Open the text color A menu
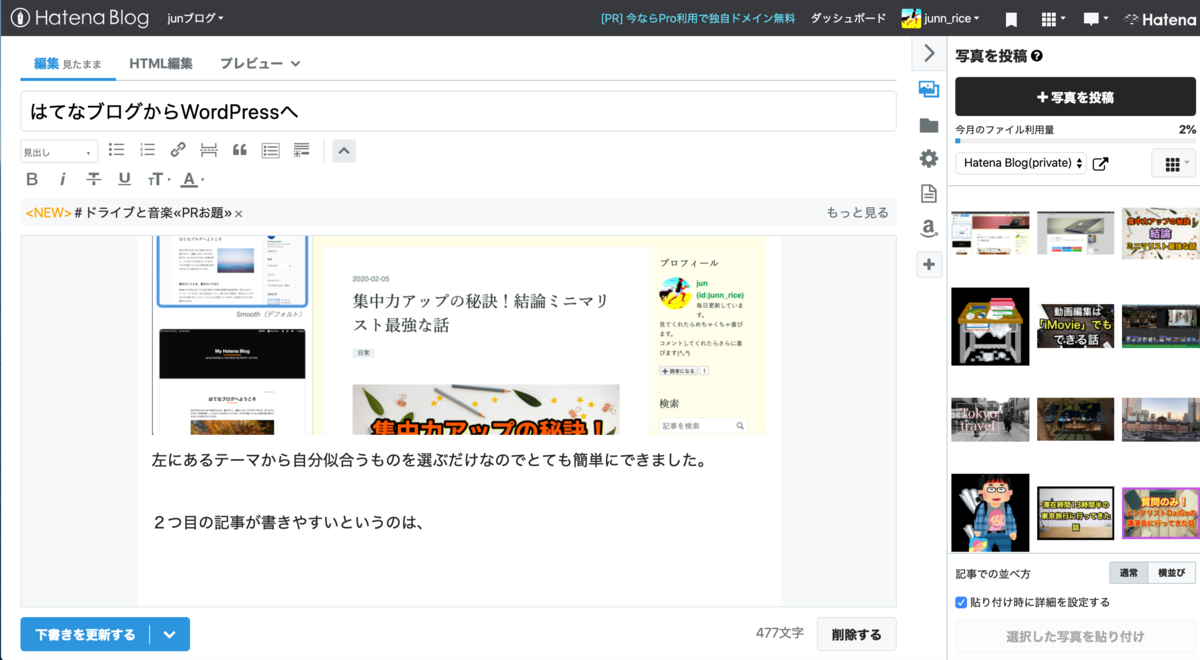 (192, 180)
